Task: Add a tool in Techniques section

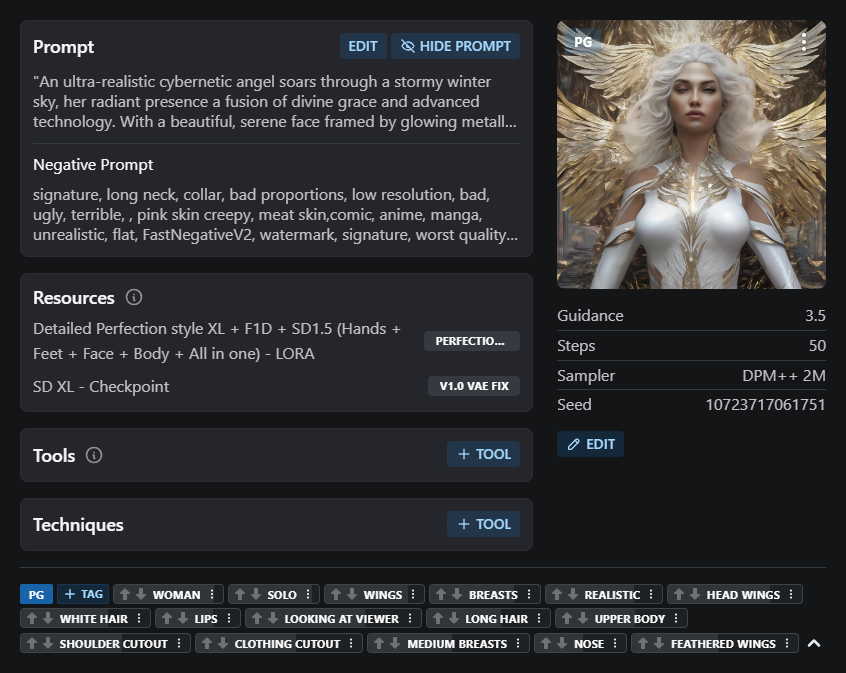Action: (x=483, y=524)
